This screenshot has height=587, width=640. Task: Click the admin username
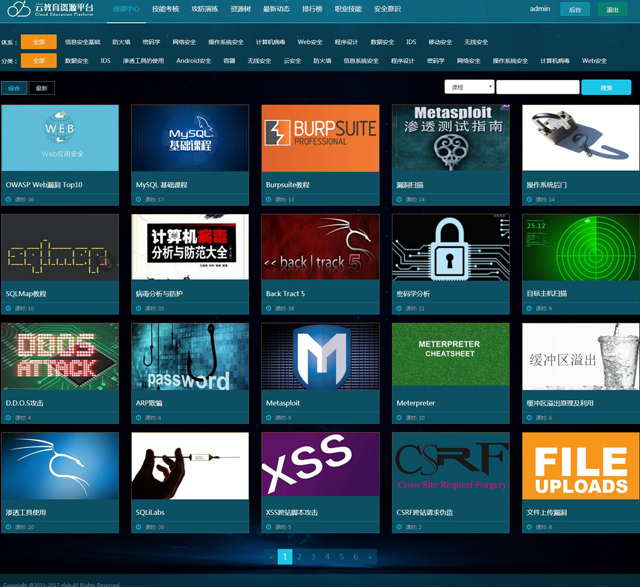tap(540, 9)
